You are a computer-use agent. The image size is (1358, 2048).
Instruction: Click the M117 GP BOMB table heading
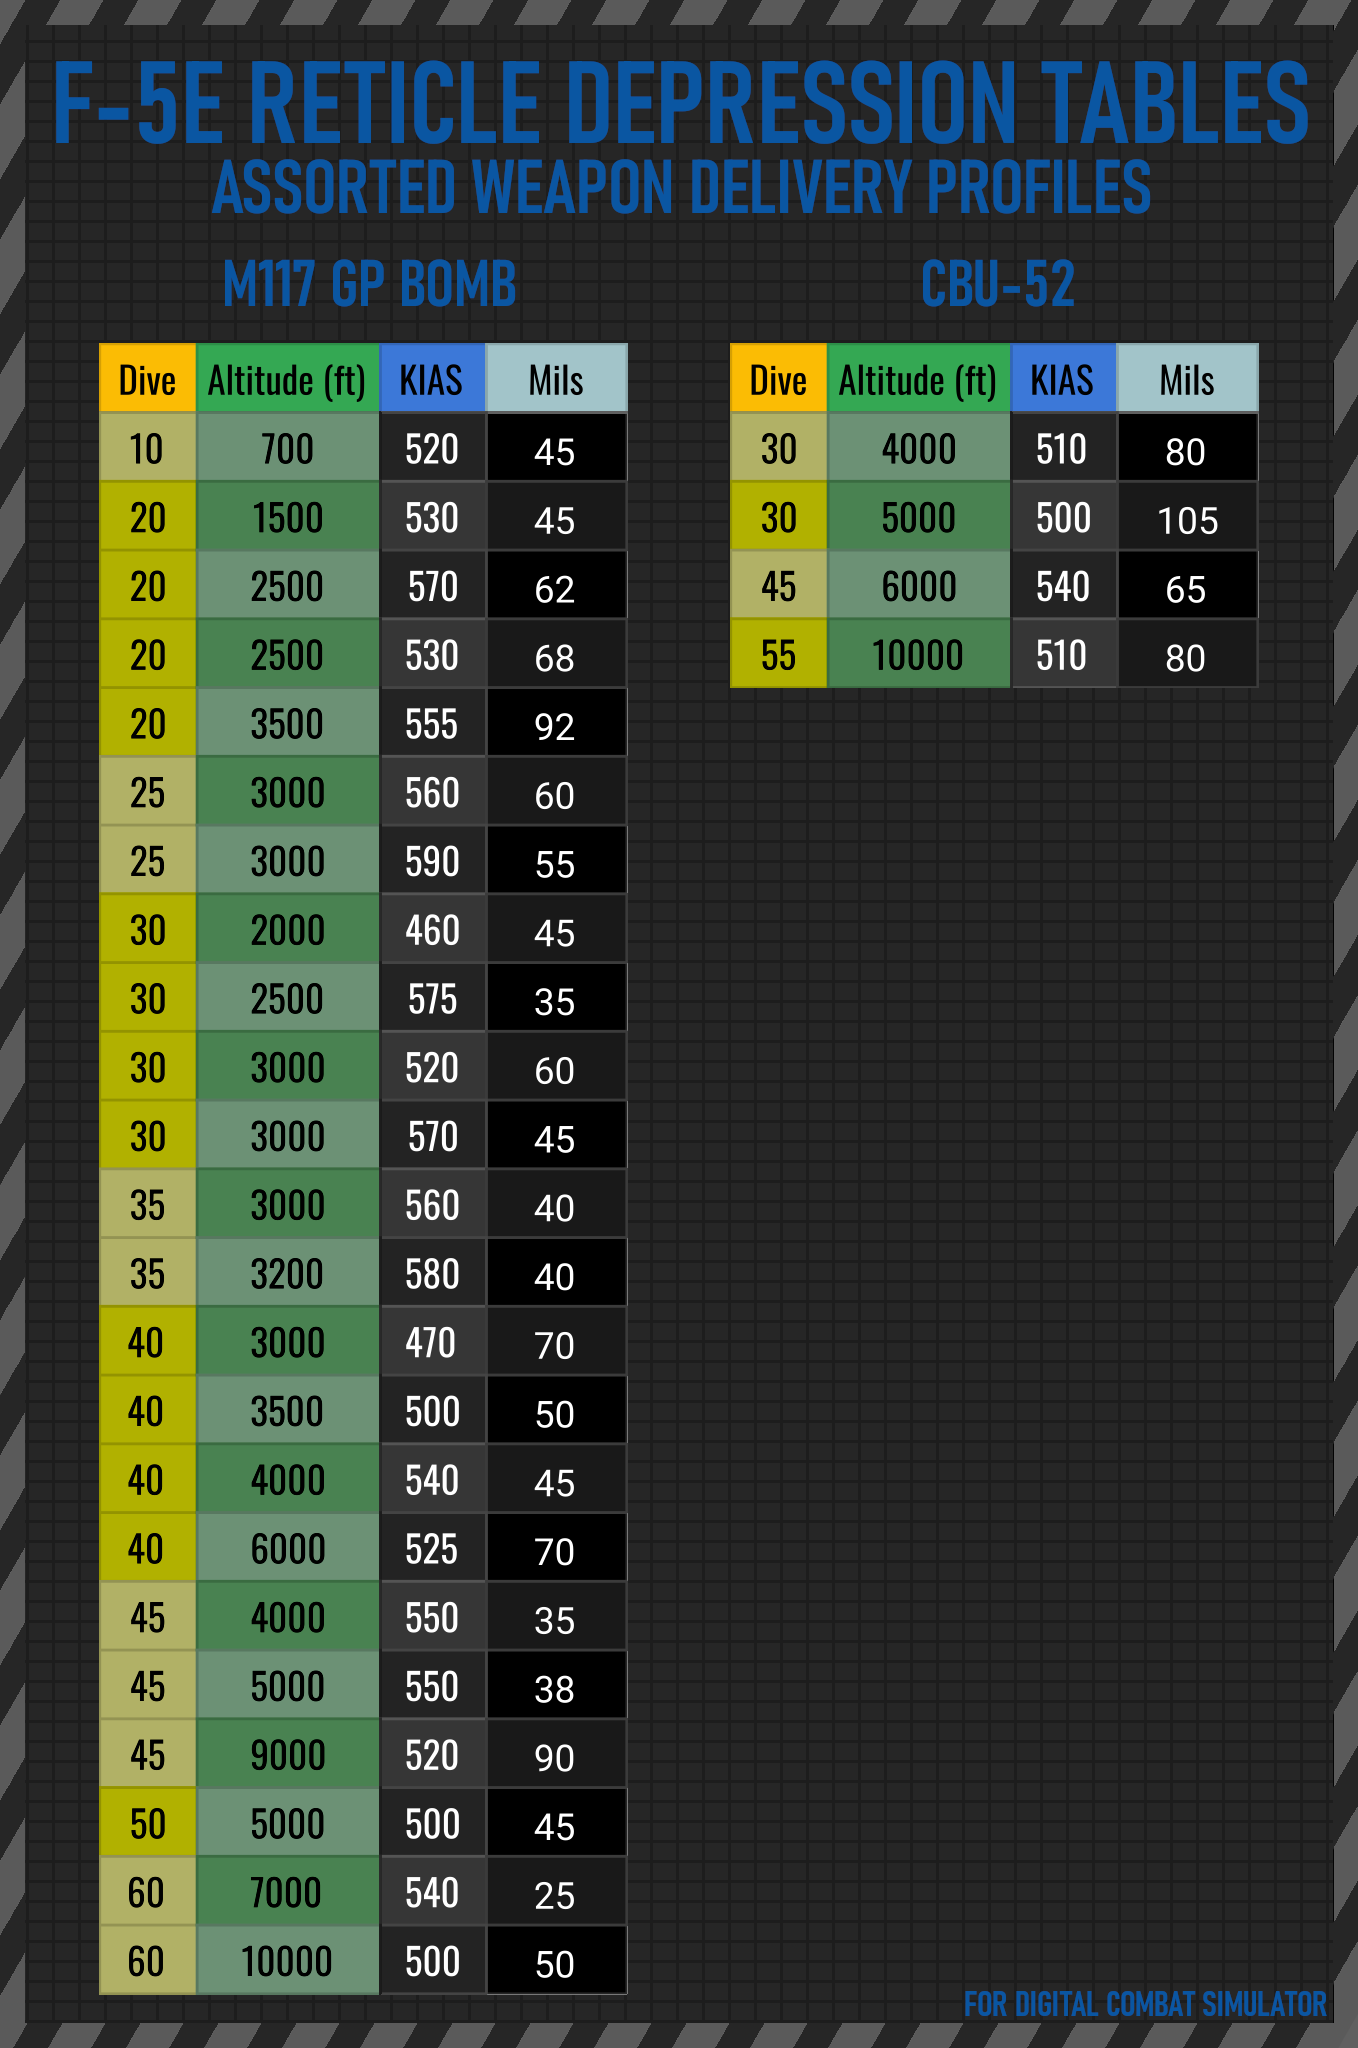point(369,284)
